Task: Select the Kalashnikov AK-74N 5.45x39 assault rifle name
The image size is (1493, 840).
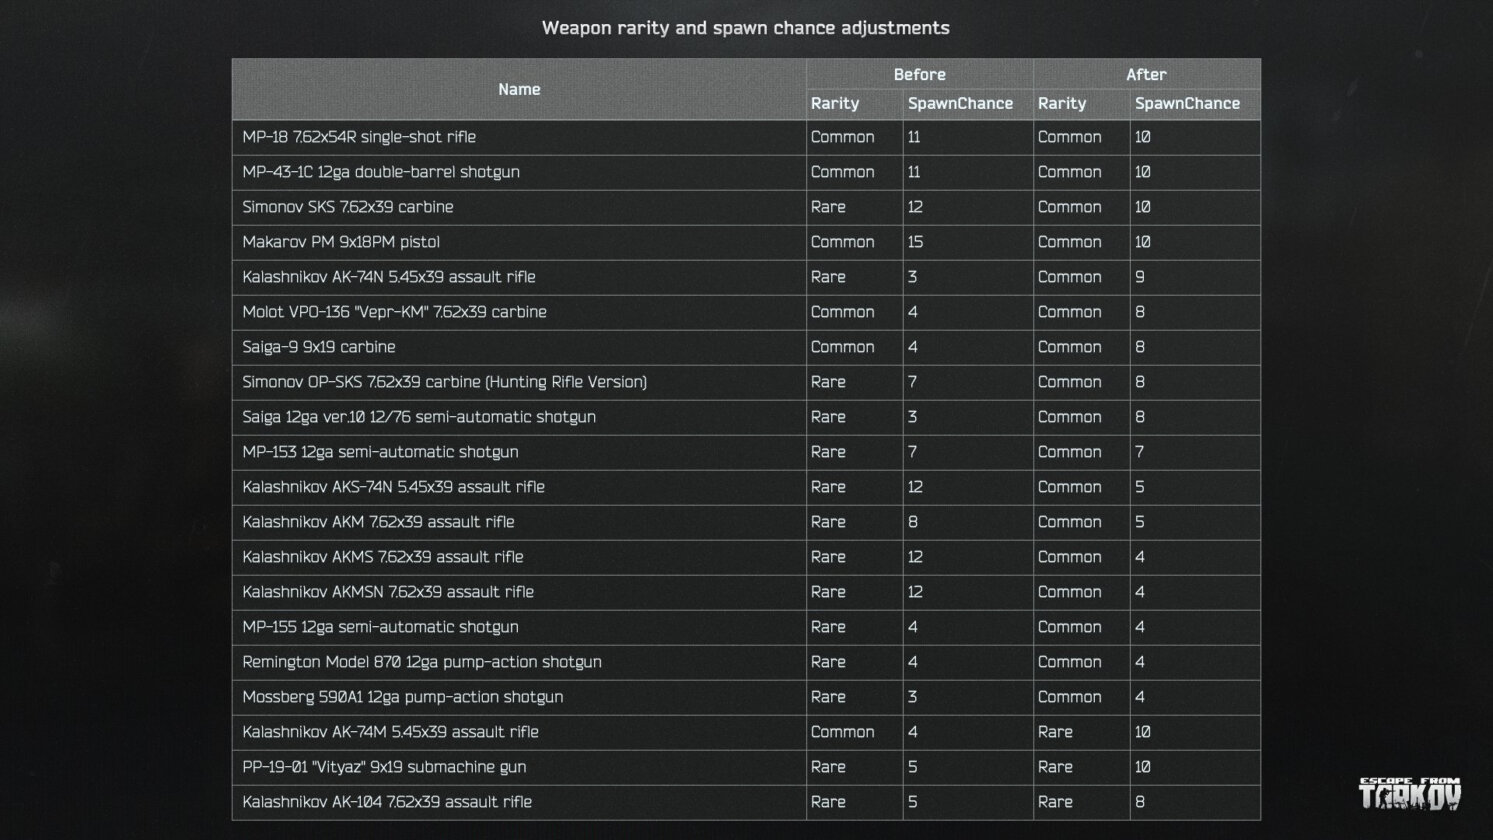Action: click(389, 277)
